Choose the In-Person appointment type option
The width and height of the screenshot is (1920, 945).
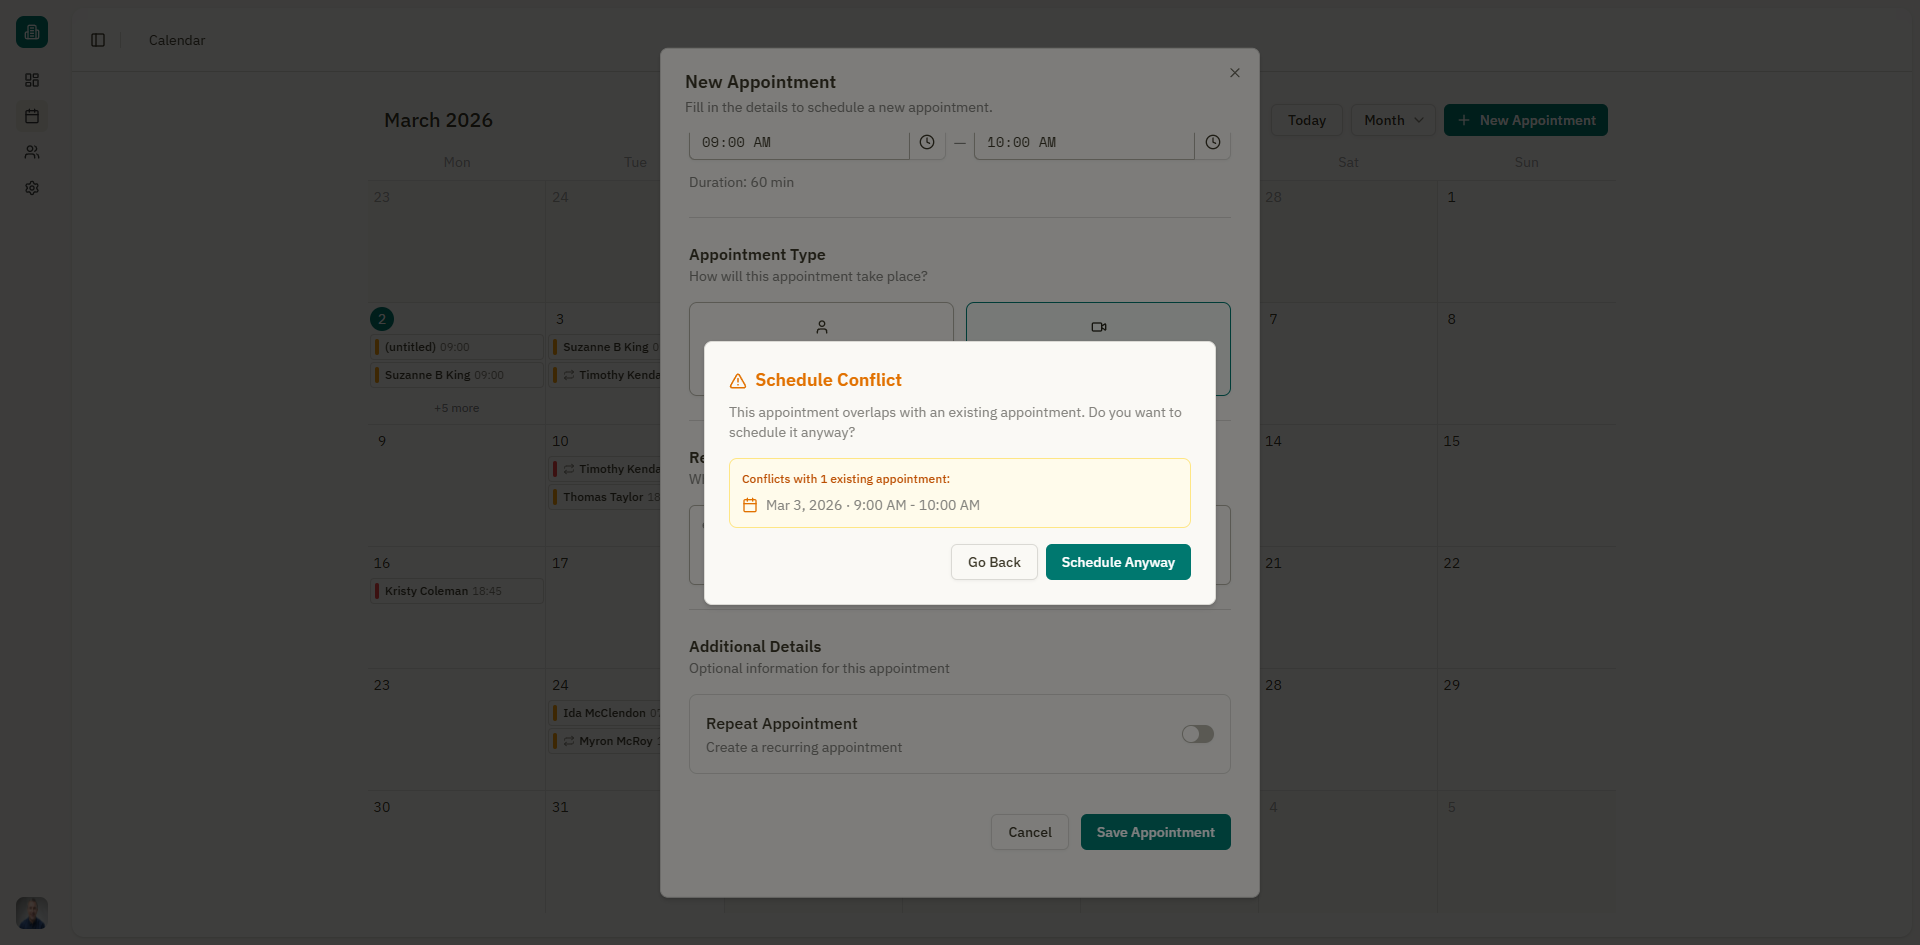coord(822,327)
